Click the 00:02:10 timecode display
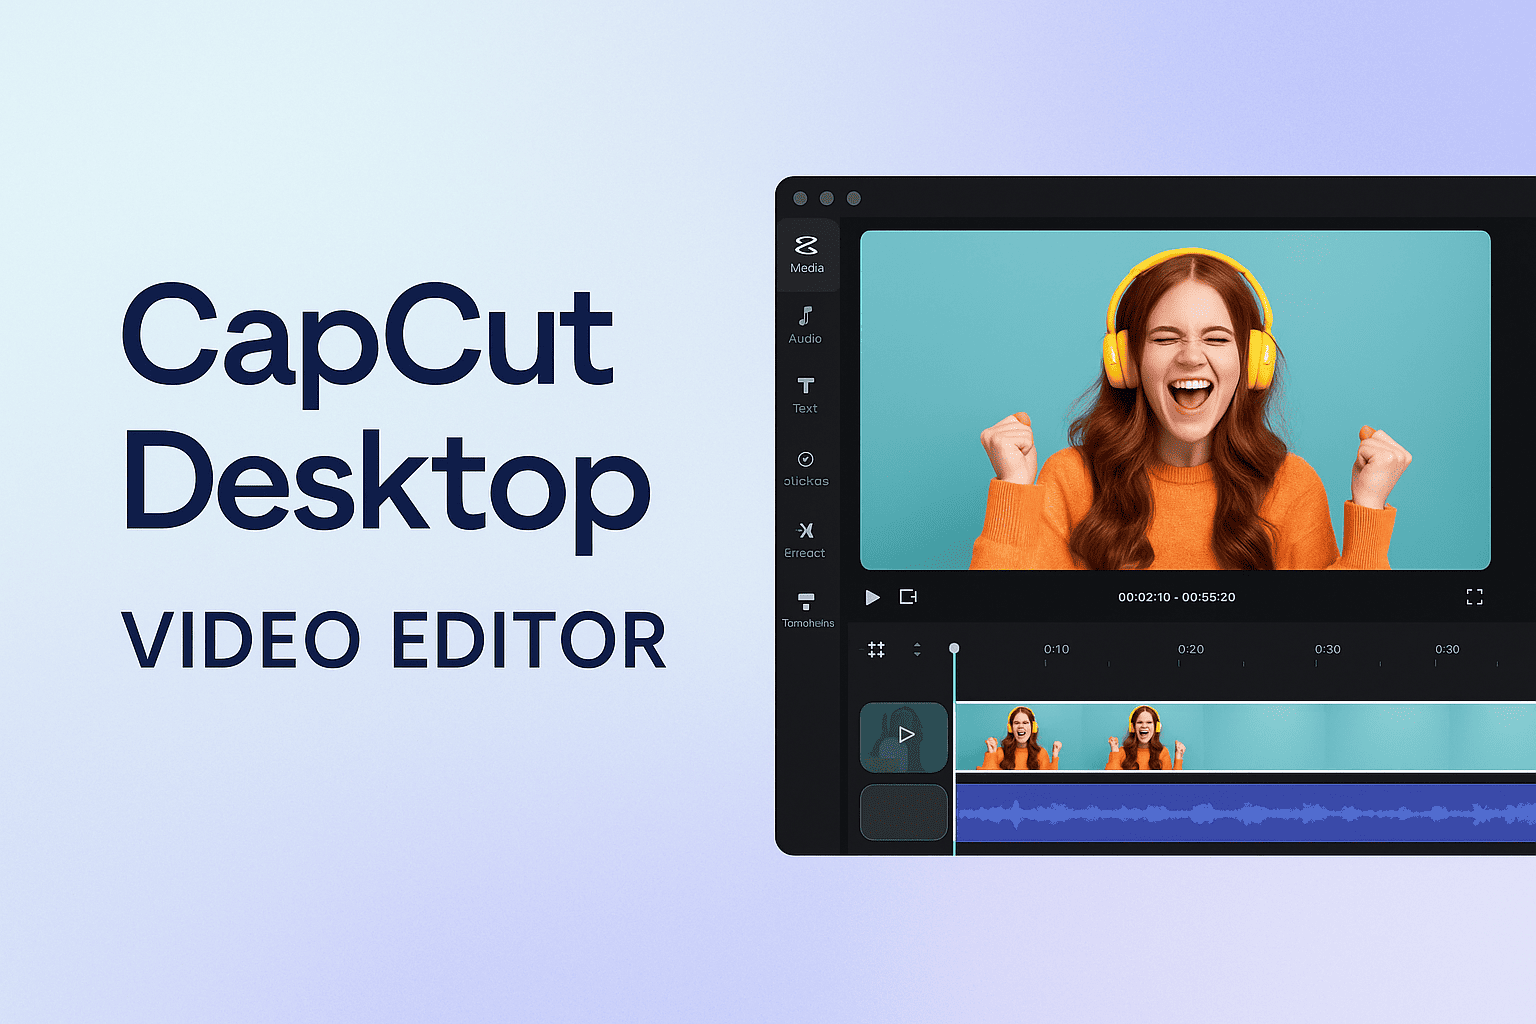This screenshot has width=1536, height=1024. 1176,596
